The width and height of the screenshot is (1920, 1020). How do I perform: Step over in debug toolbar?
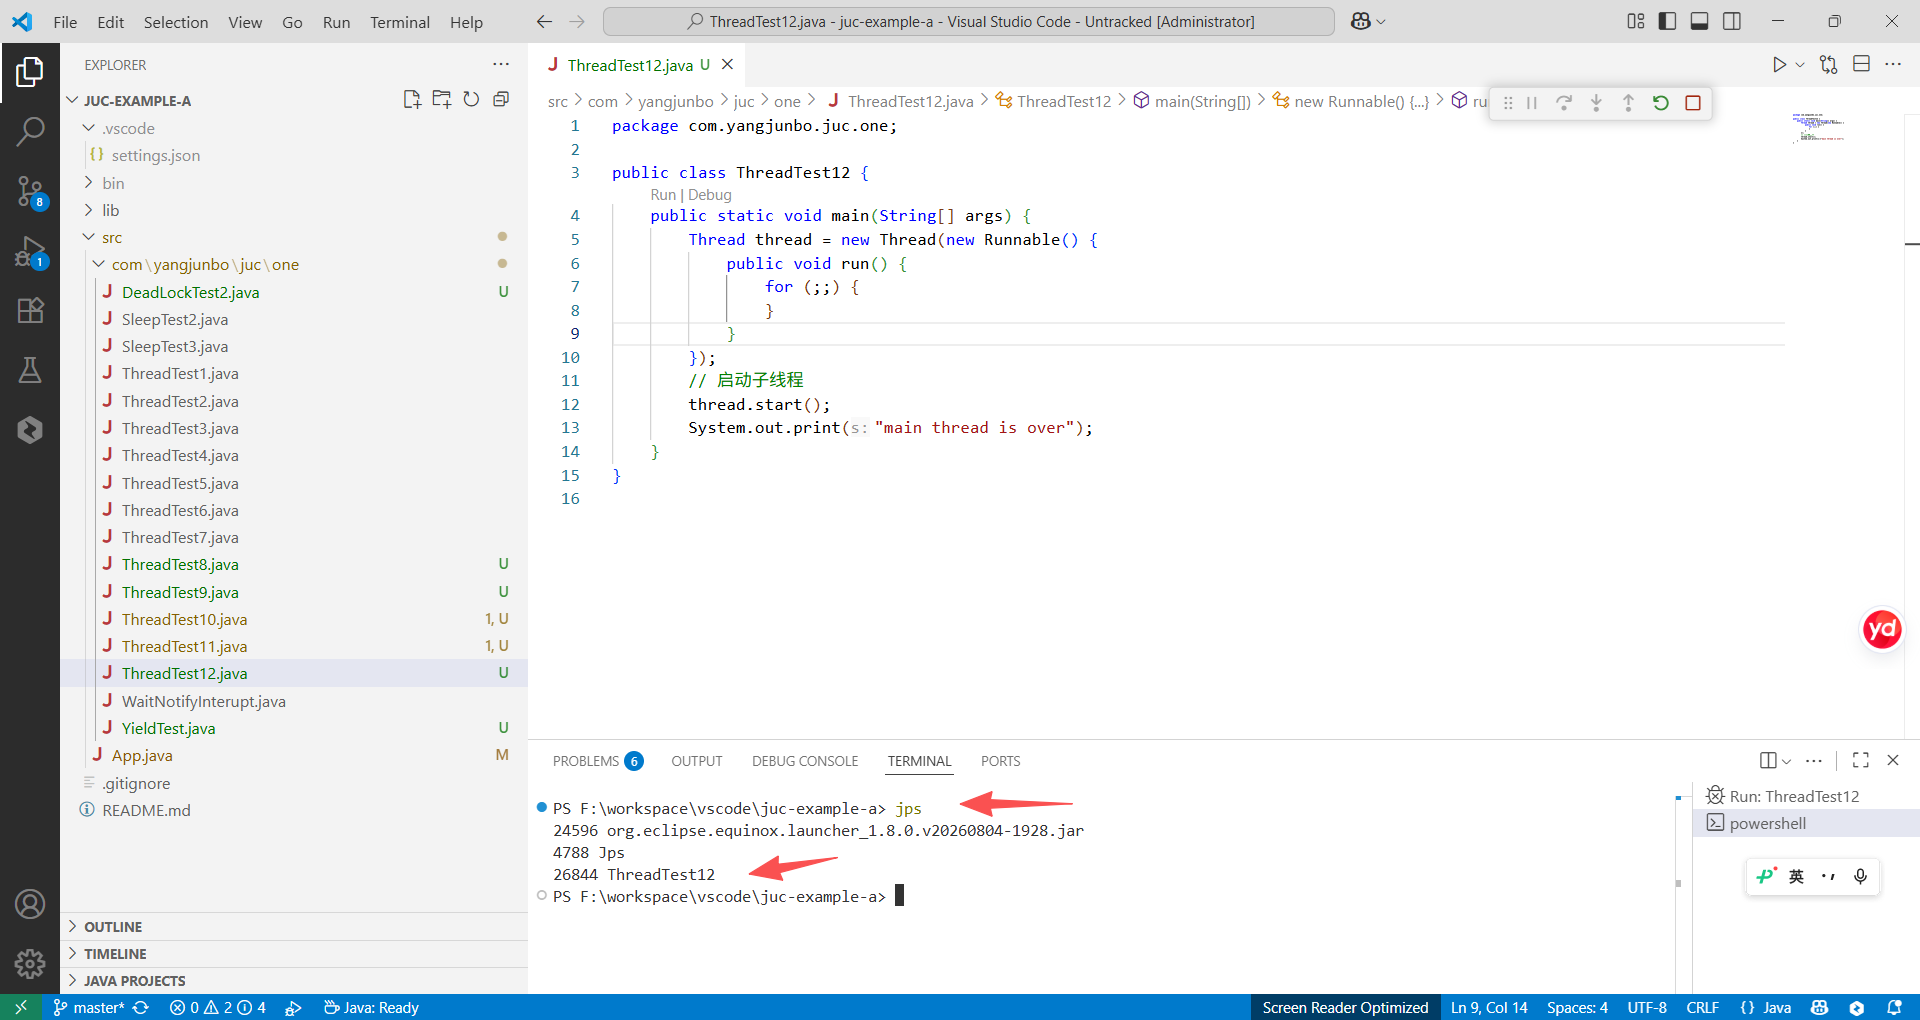pyautogui.click(x=1564, y=103)
